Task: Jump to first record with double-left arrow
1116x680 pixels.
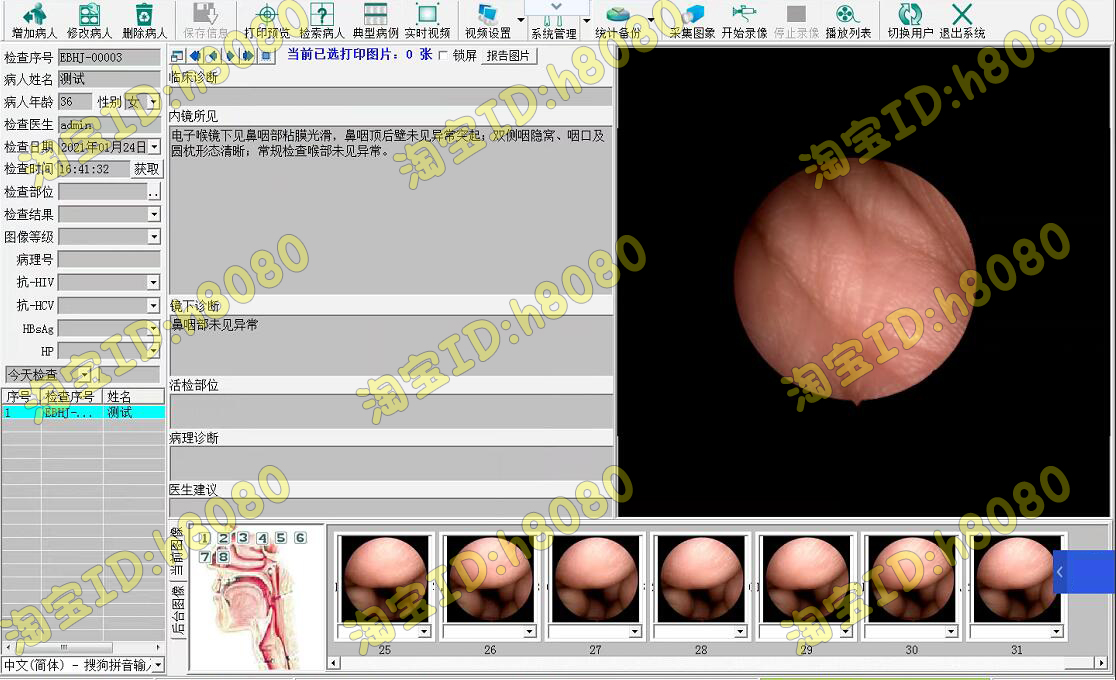Action: point(195,56)
